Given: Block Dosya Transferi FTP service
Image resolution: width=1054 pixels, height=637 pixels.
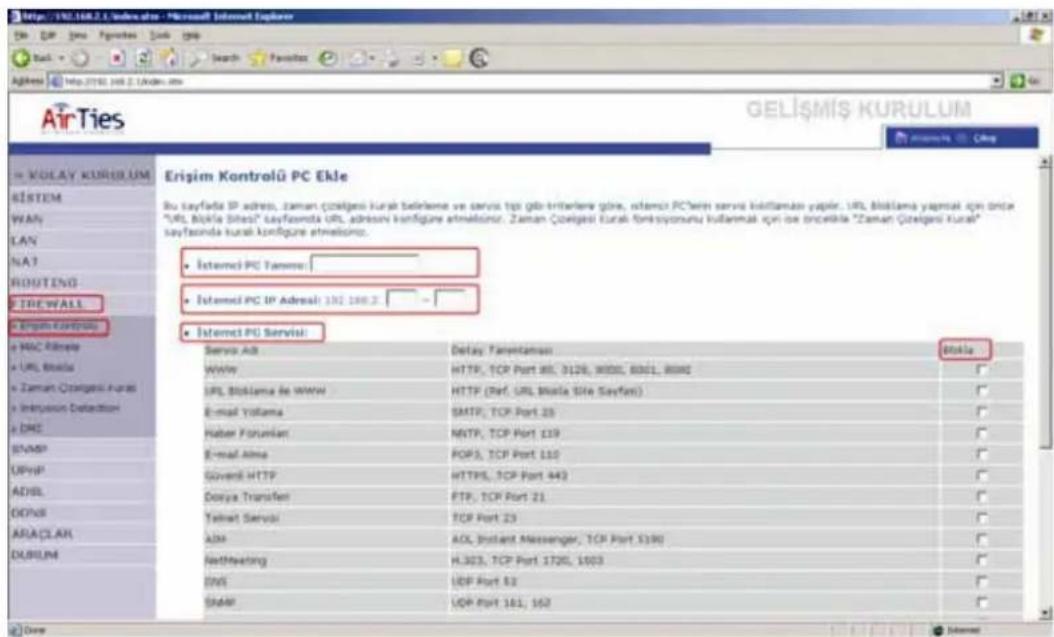Looking at the screenshot, I should tap(982, 497).
